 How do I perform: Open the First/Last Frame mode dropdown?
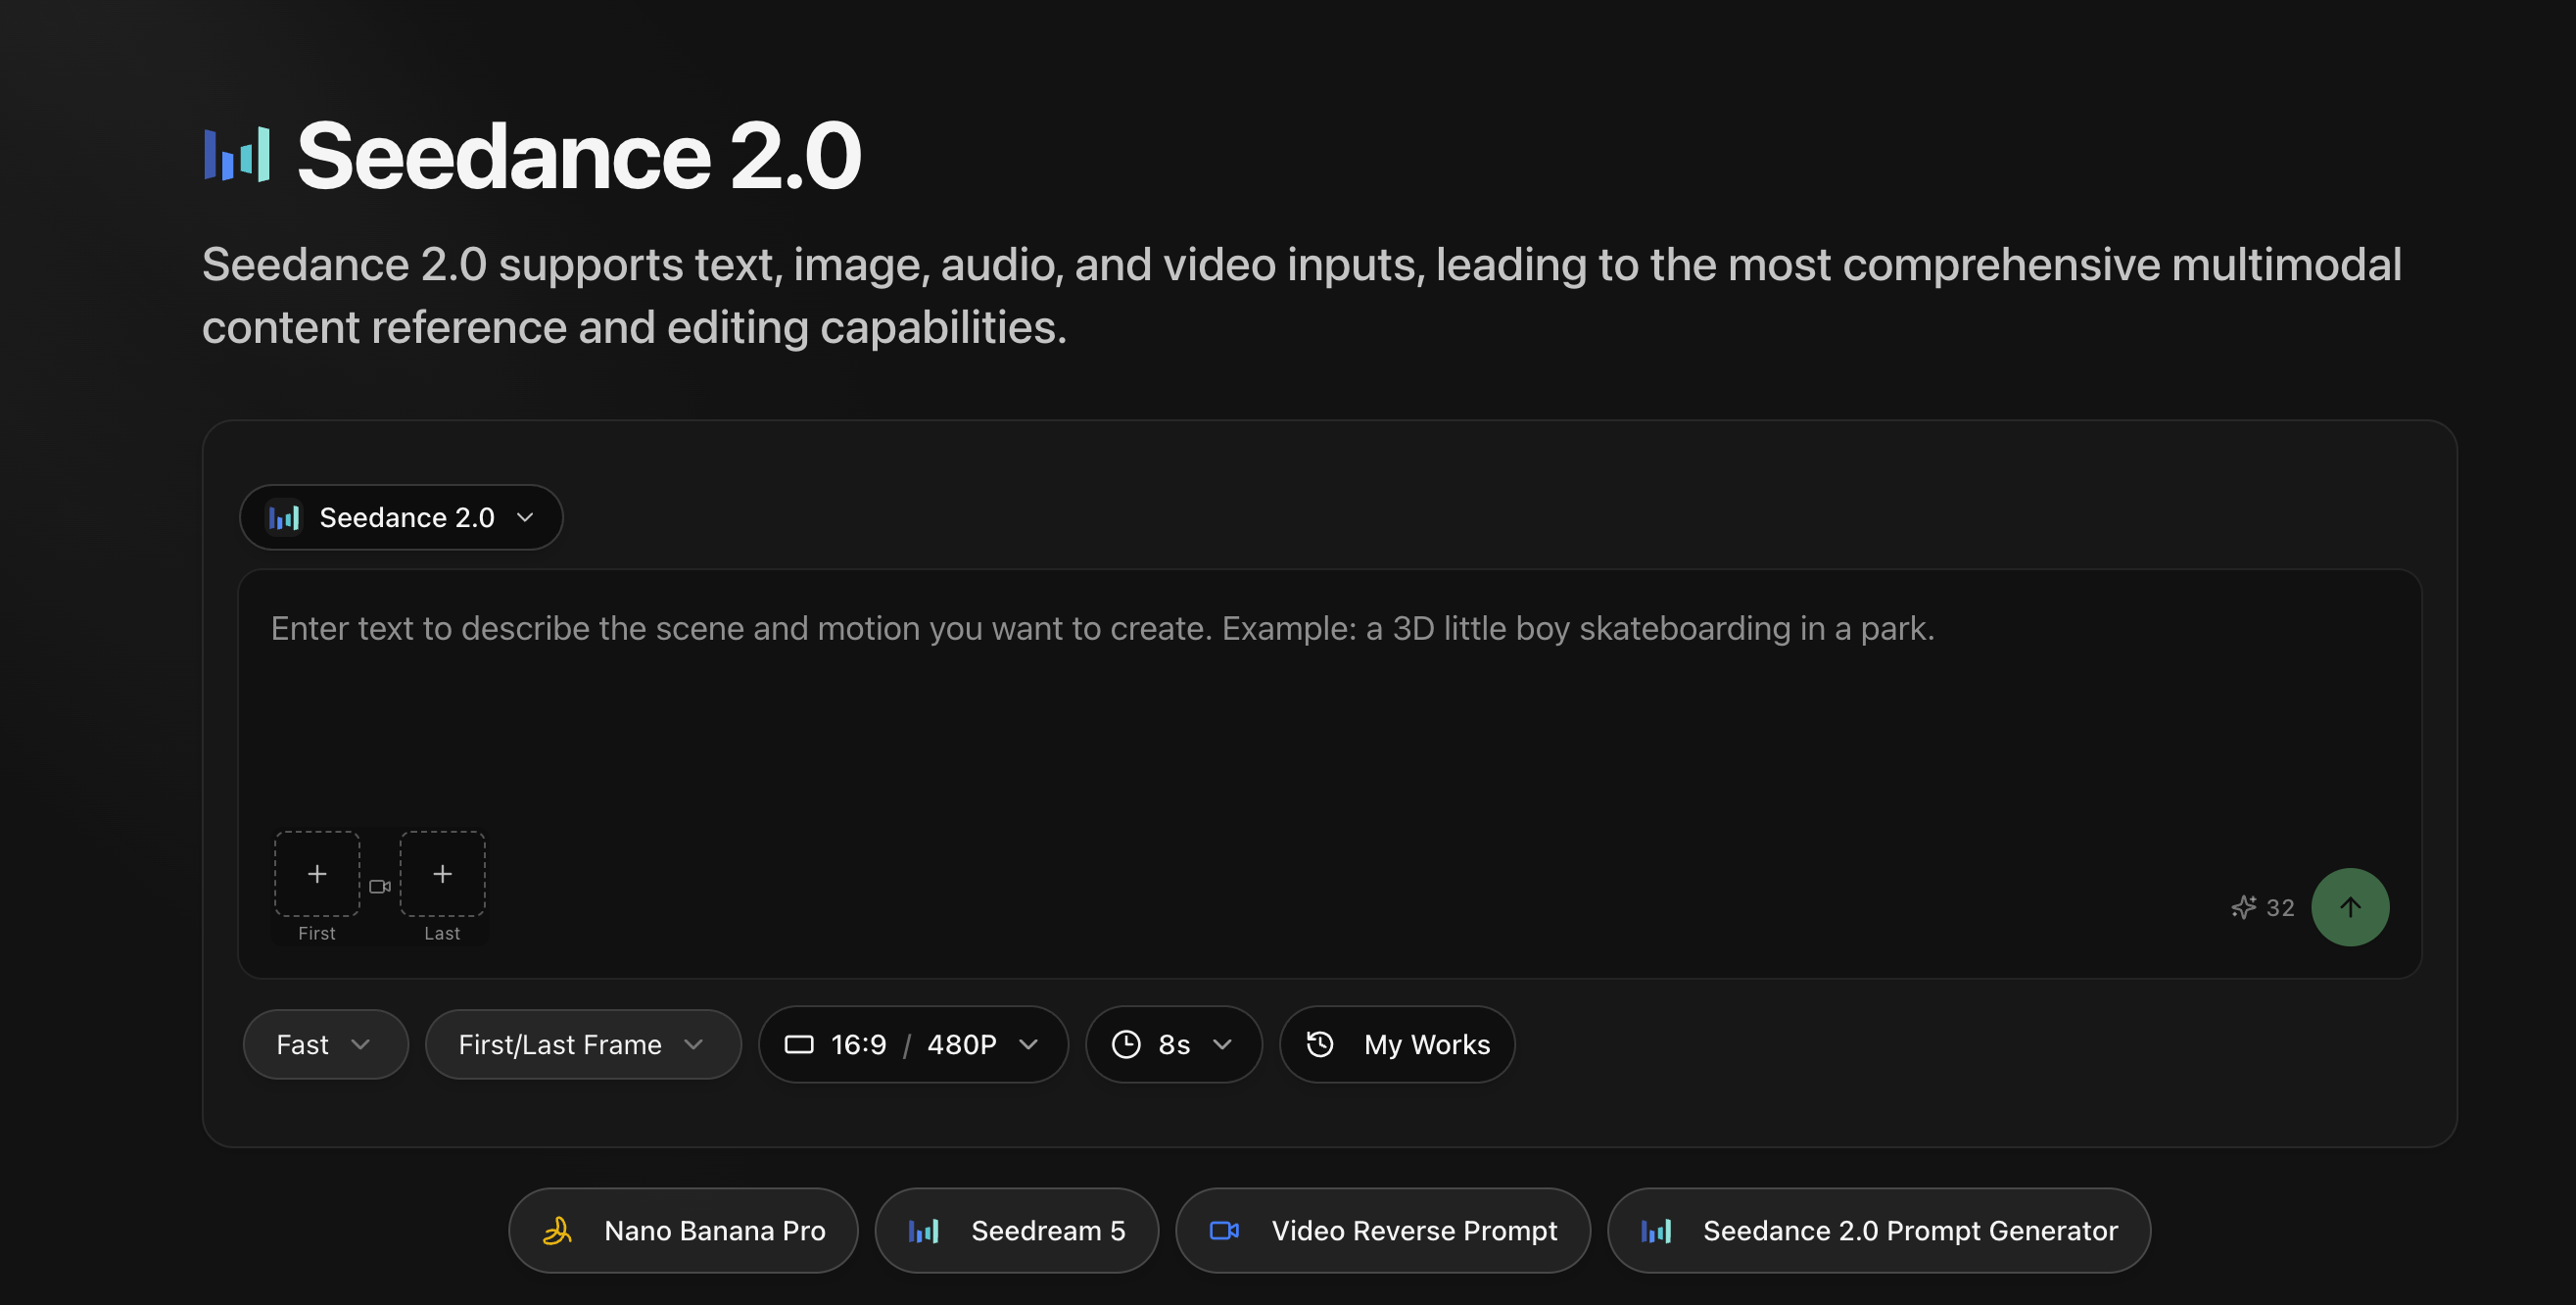[583, 1044]
